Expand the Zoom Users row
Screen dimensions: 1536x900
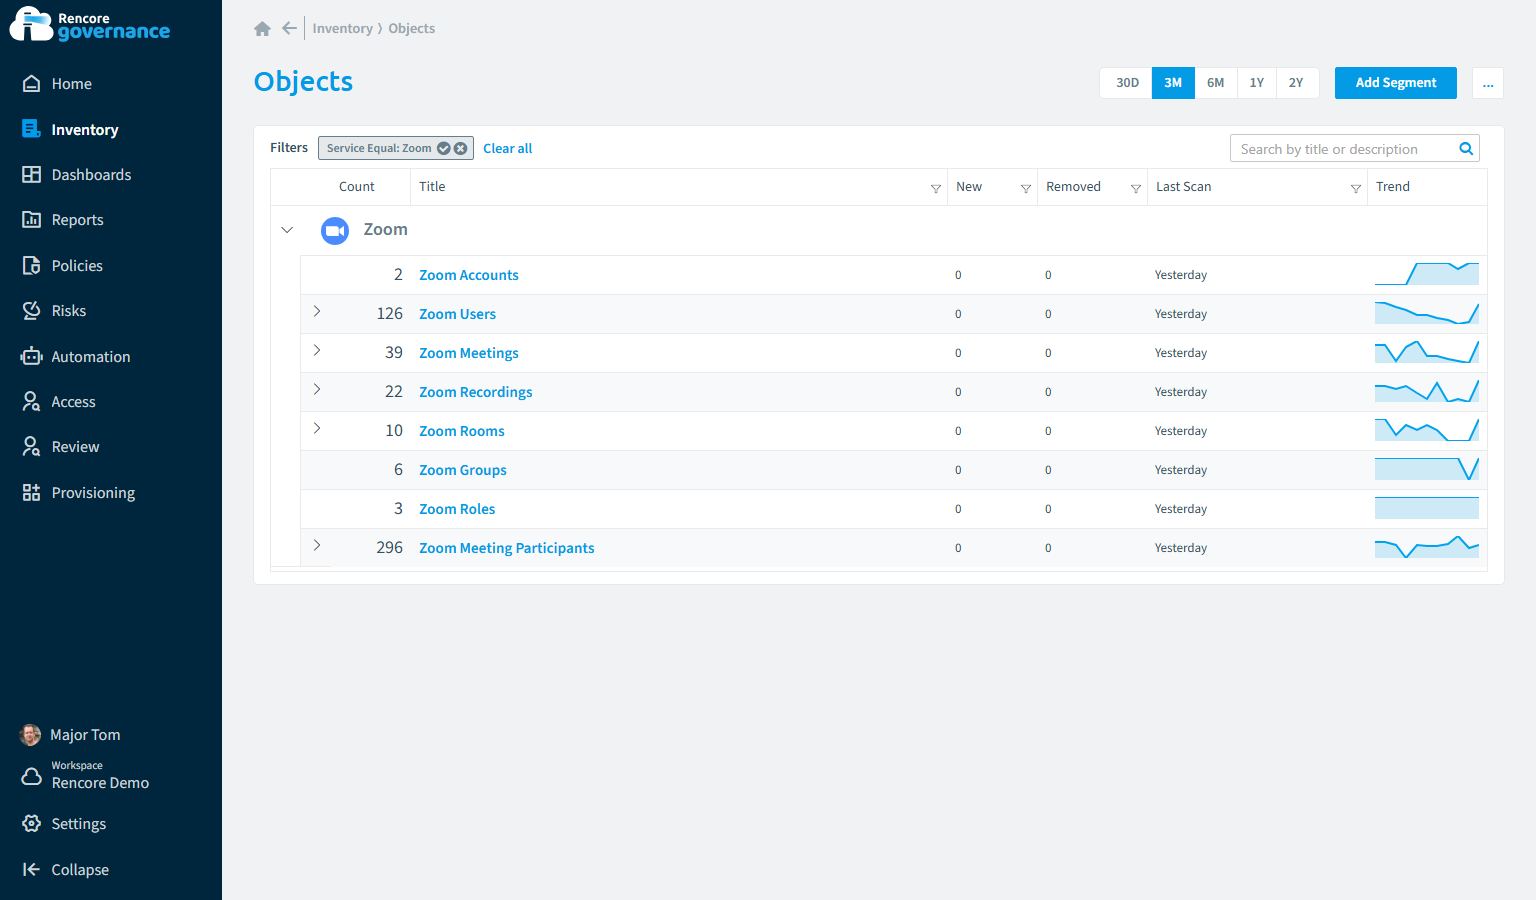click(x=317, y=311)
